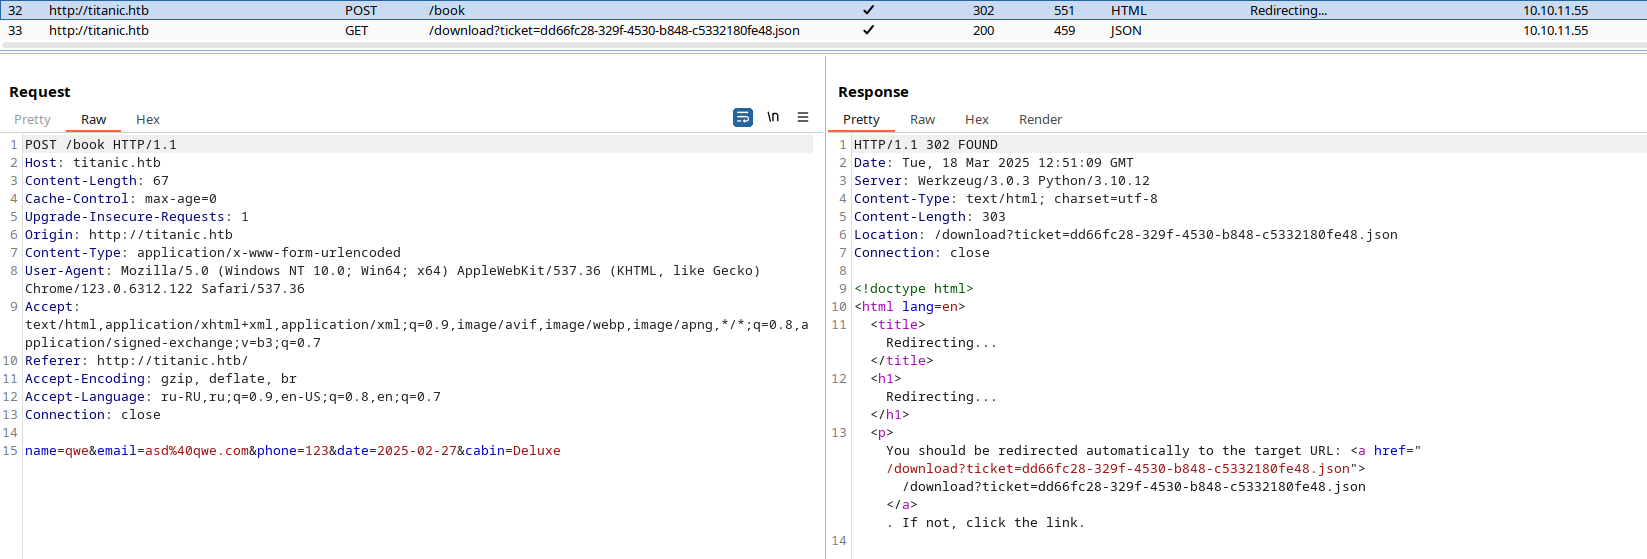This screenshot has height=559, width=1647.
Task: Click the JSON MIME type cell
Action: [x=1126, y=30]
